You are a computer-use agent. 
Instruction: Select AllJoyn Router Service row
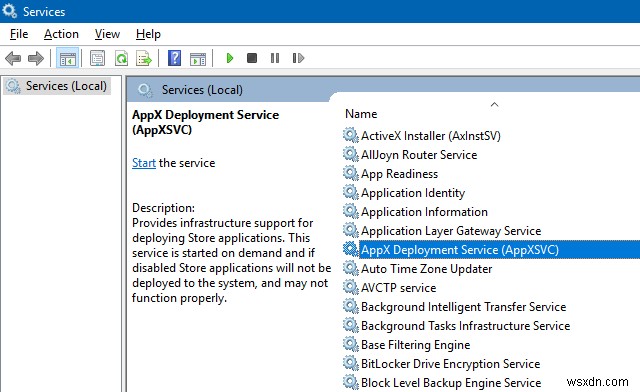(419, 155)
